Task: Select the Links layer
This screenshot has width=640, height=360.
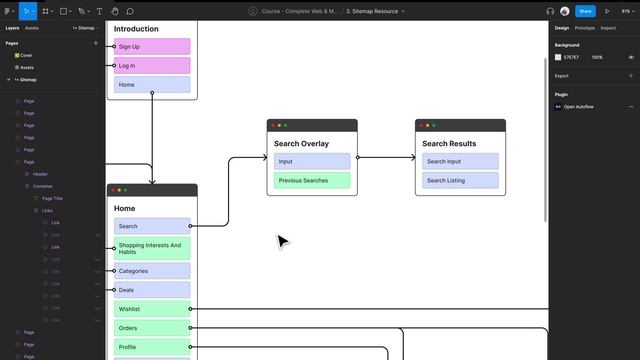Action: click(x=47, y=211)
